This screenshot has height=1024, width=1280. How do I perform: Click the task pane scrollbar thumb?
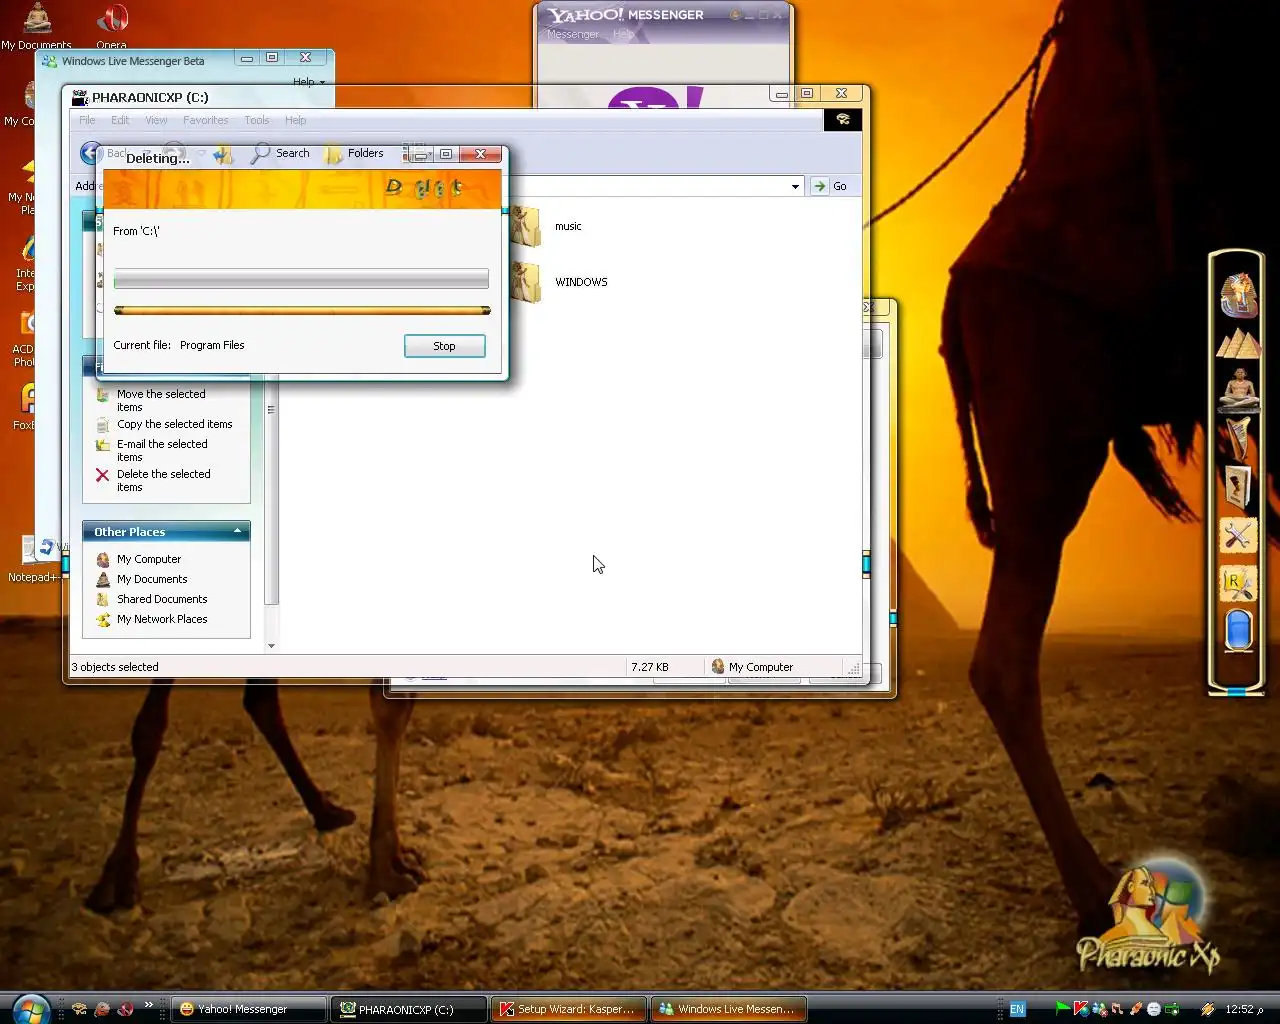click(271, 488)
